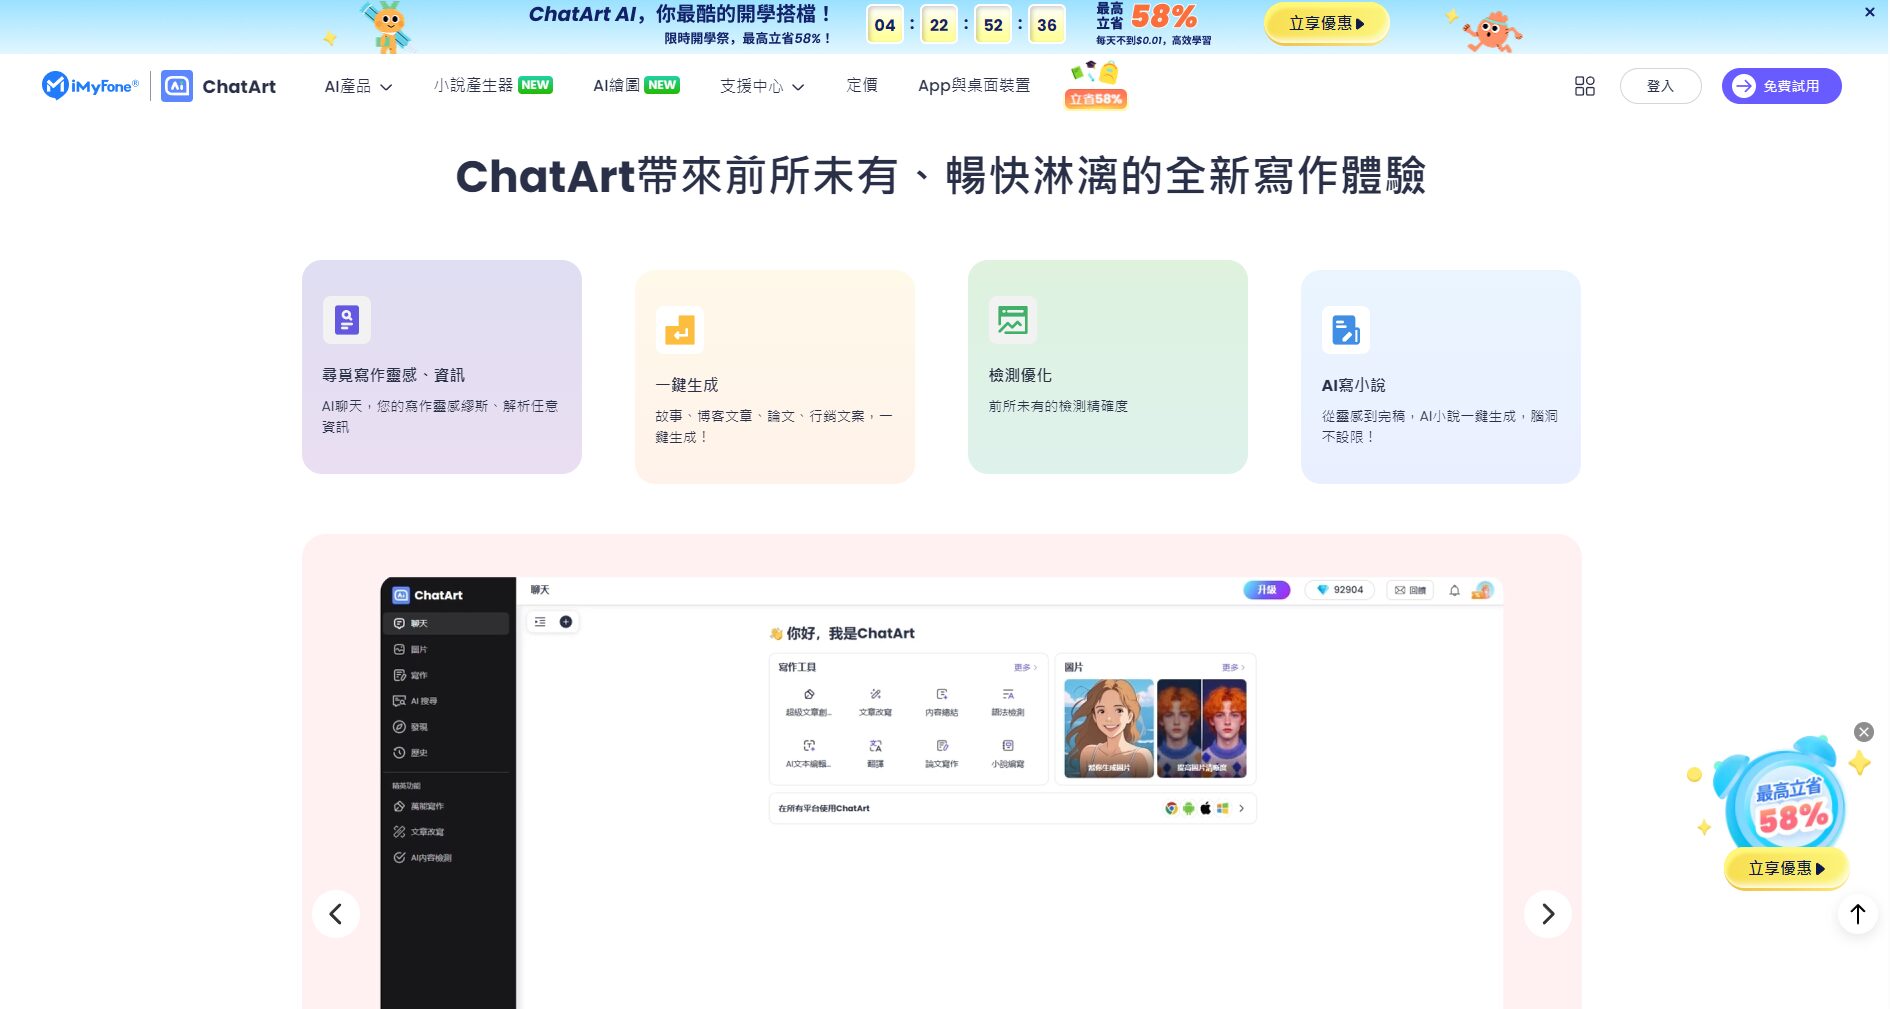Viewport: 1890px width, 1009px height.
Task: Click the 論文寫作 tool icon
Action: coord(942,746)
